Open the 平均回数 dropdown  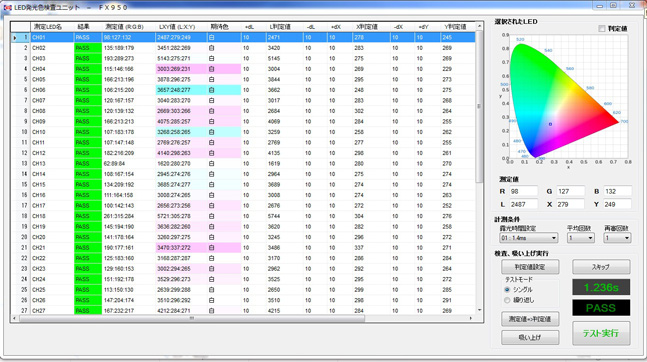pos(581,238)
